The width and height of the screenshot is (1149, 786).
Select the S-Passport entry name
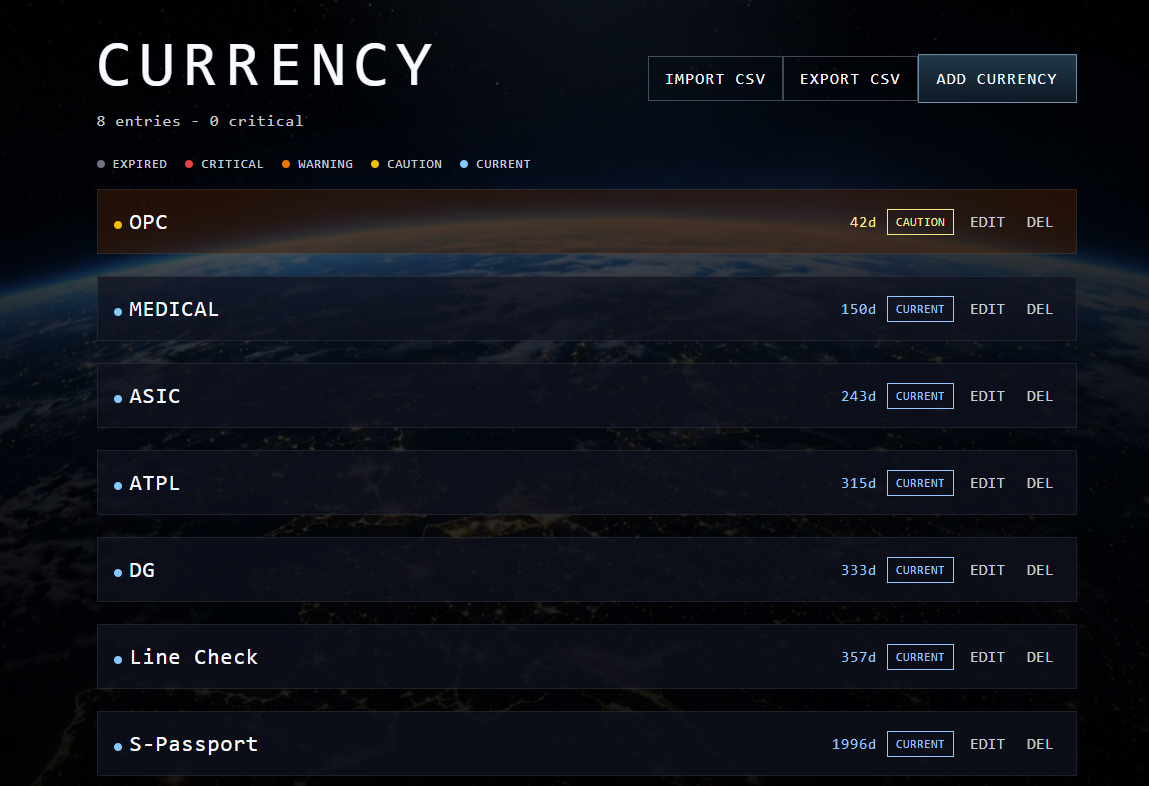point(193,744)
